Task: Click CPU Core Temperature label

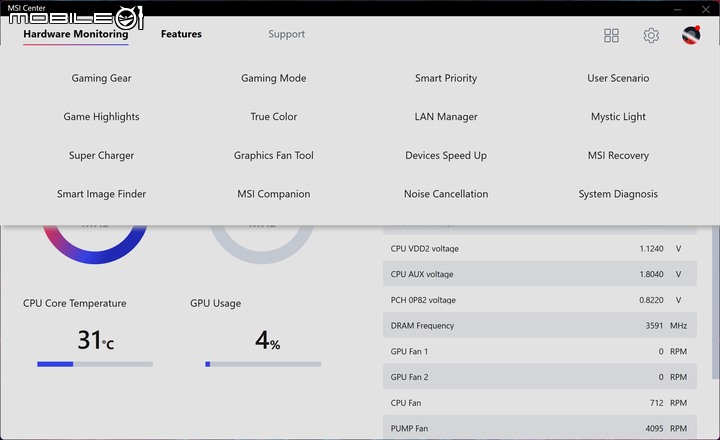Action: coord(75,303)
